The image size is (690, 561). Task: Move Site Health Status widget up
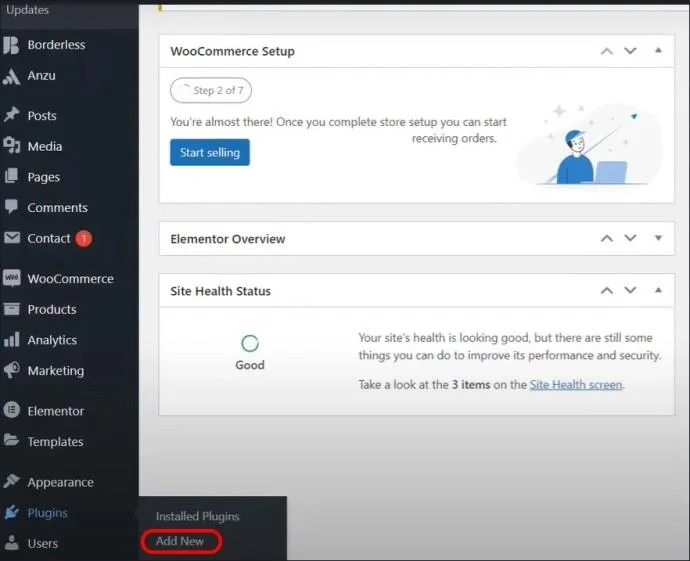(606, 291)
